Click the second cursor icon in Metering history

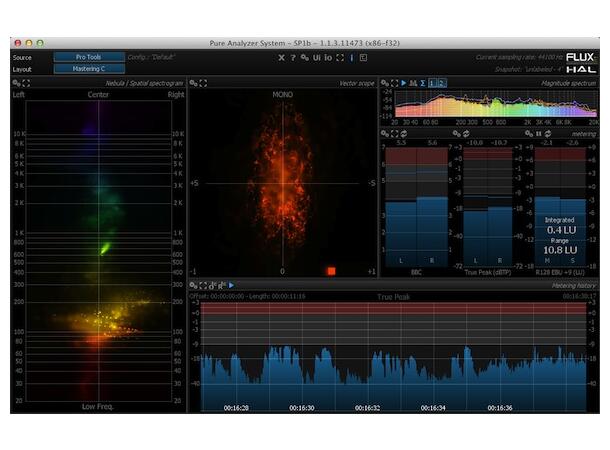coord(222,285)
